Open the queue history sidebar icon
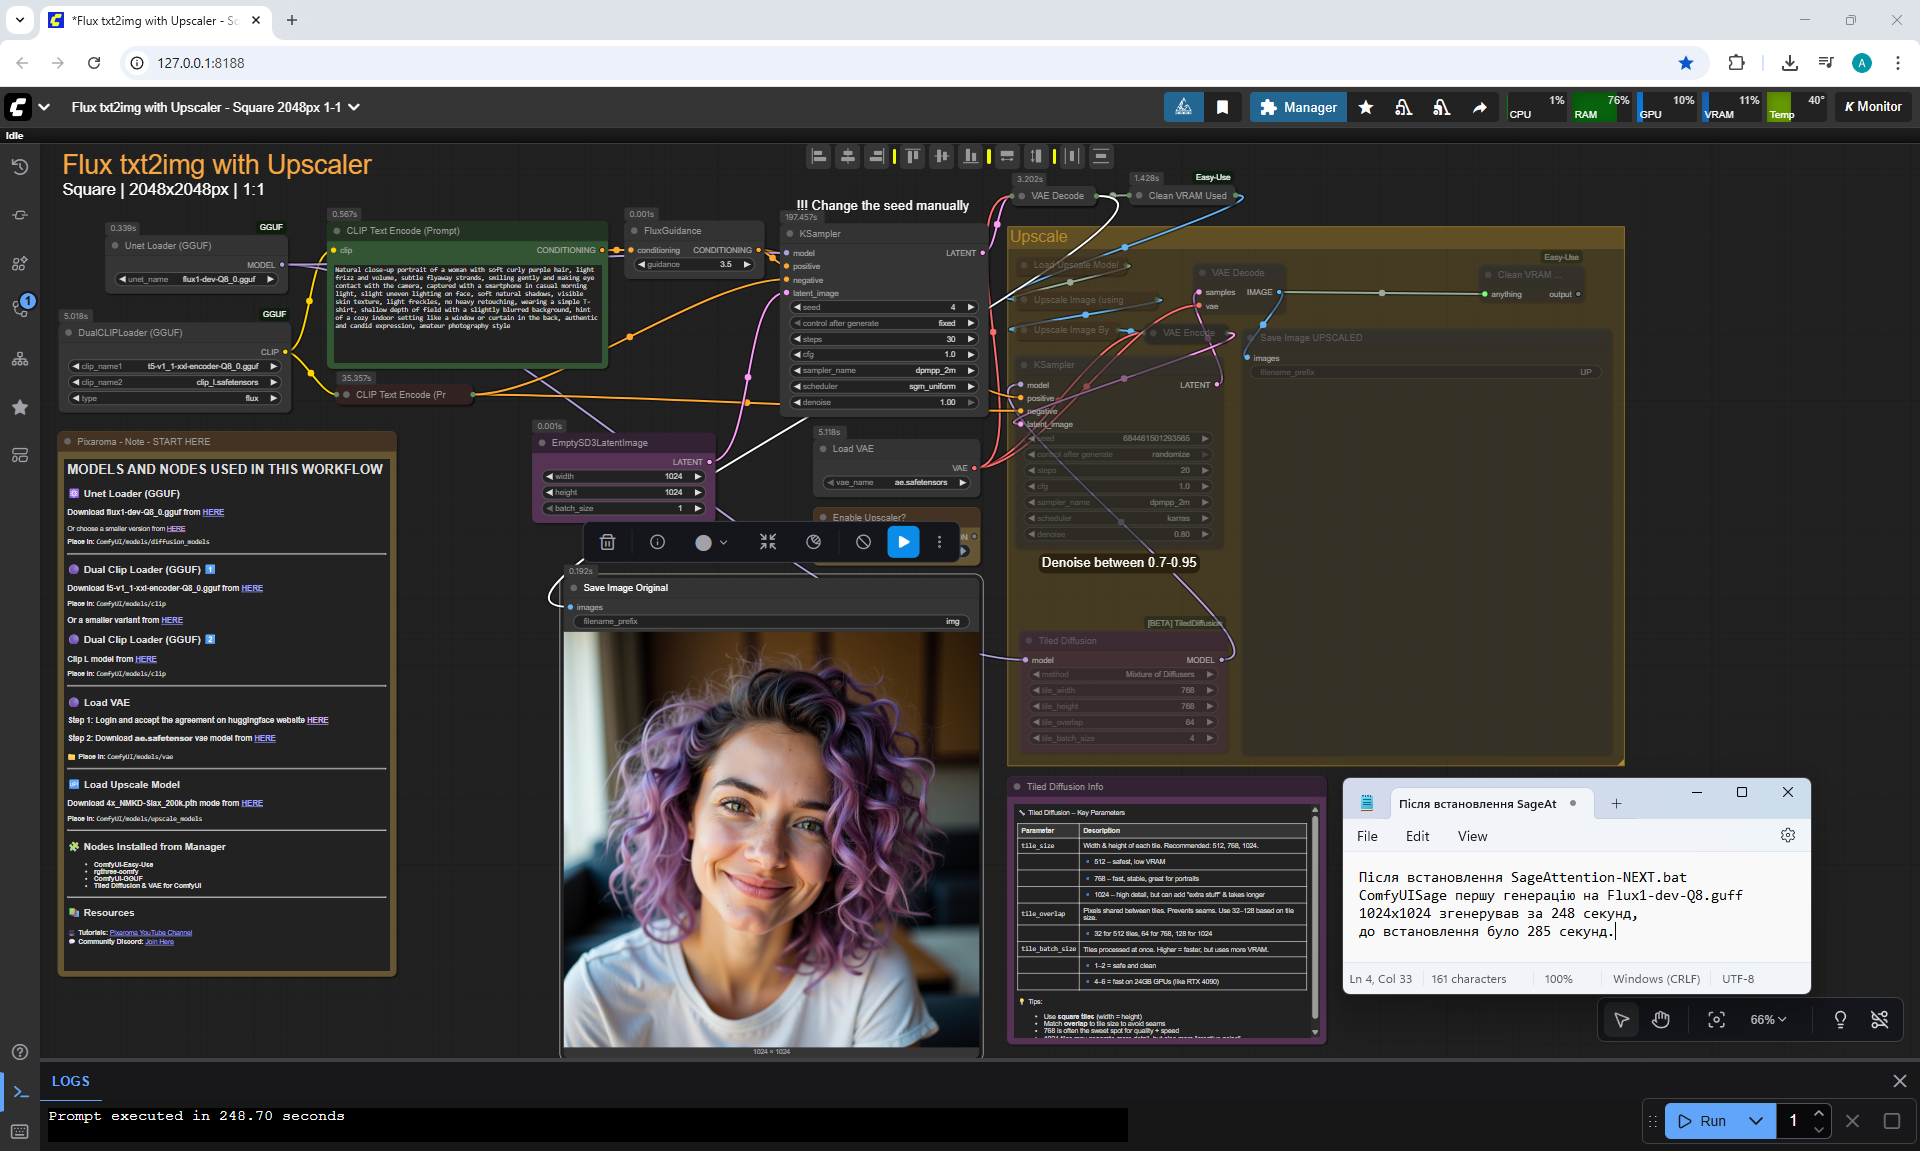Image resolution: width=1920 pixels, height=1151 pixels. [19, 167]
